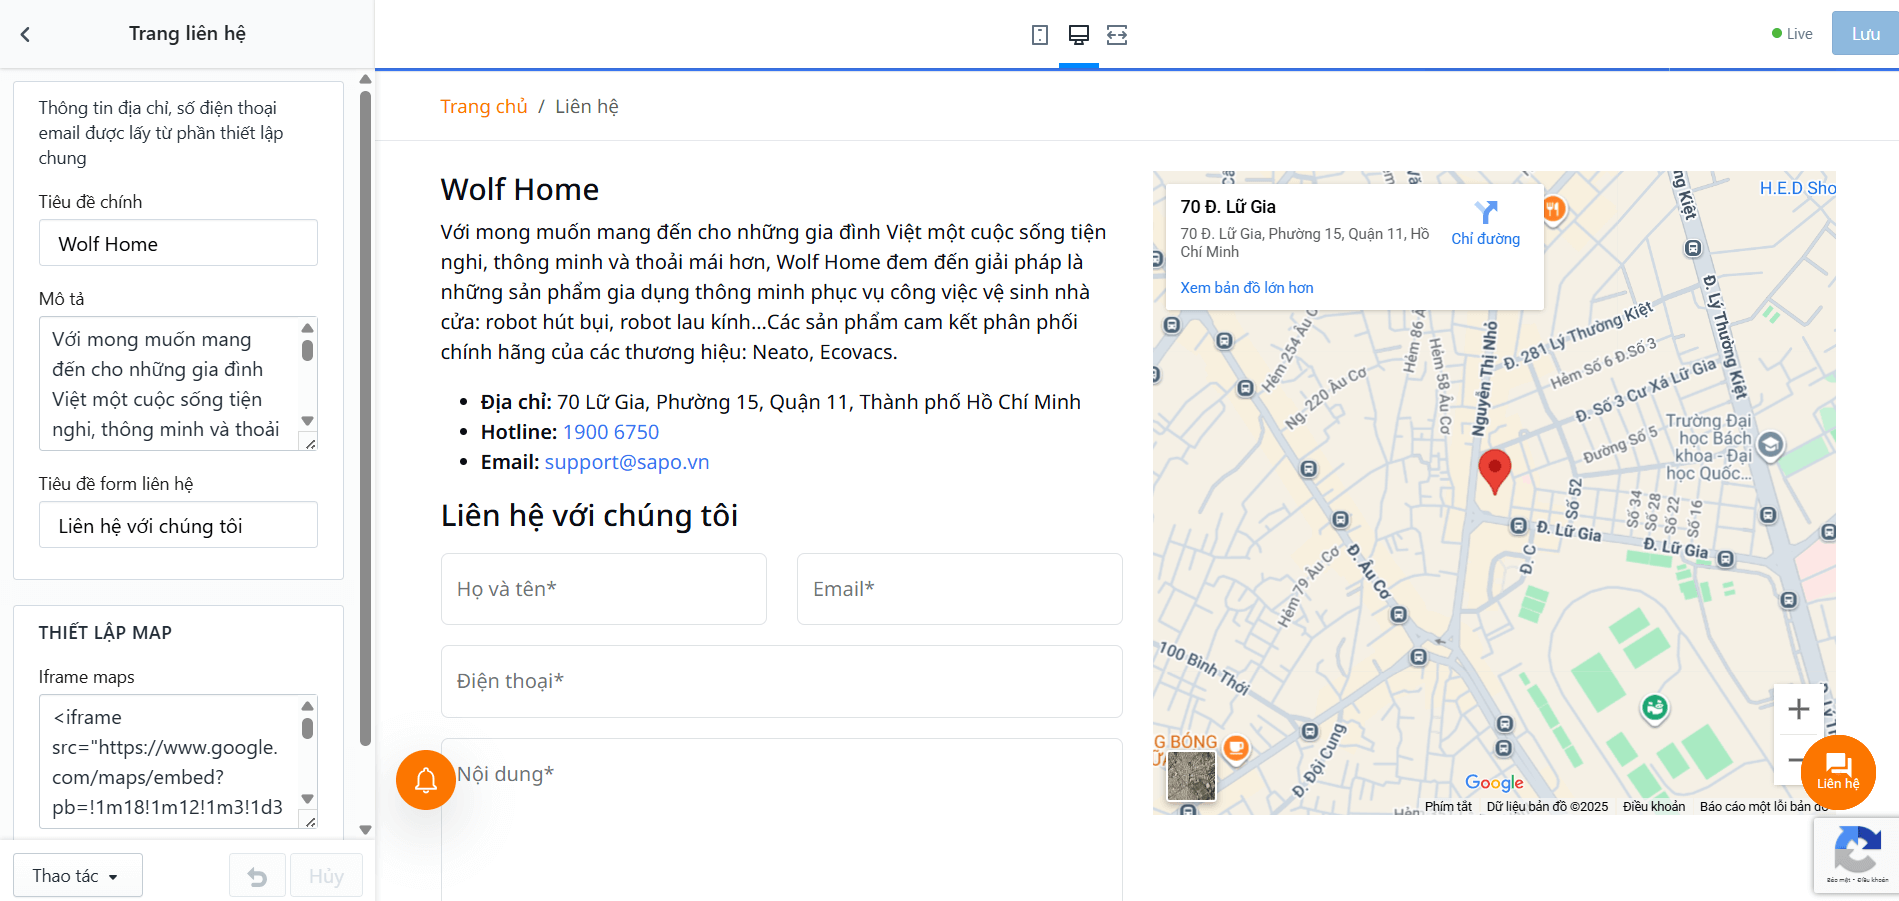Click the support@sapo.vn email link

pos(627,462)
